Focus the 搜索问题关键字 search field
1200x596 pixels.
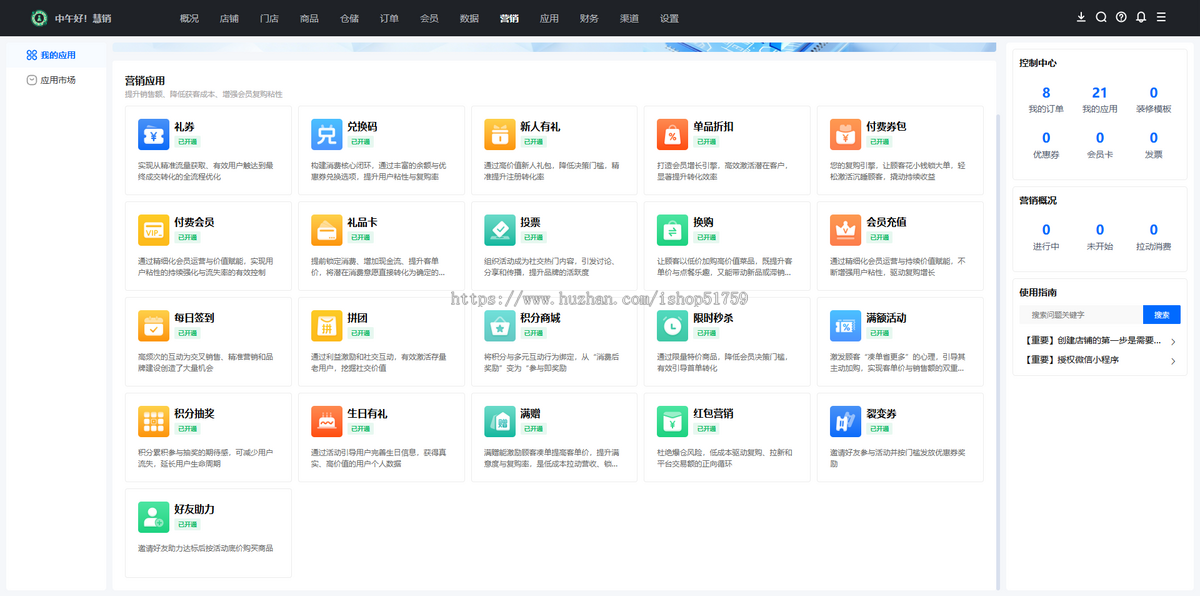coord(1081,314)
